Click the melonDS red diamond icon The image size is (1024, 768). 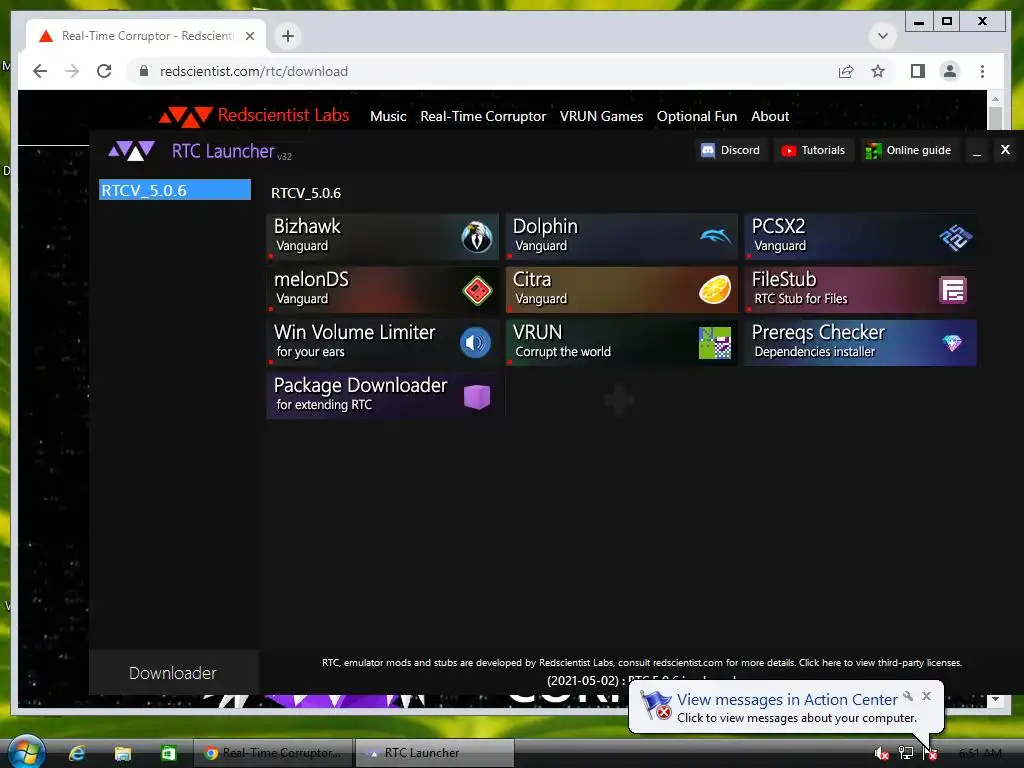coord(477,290)
